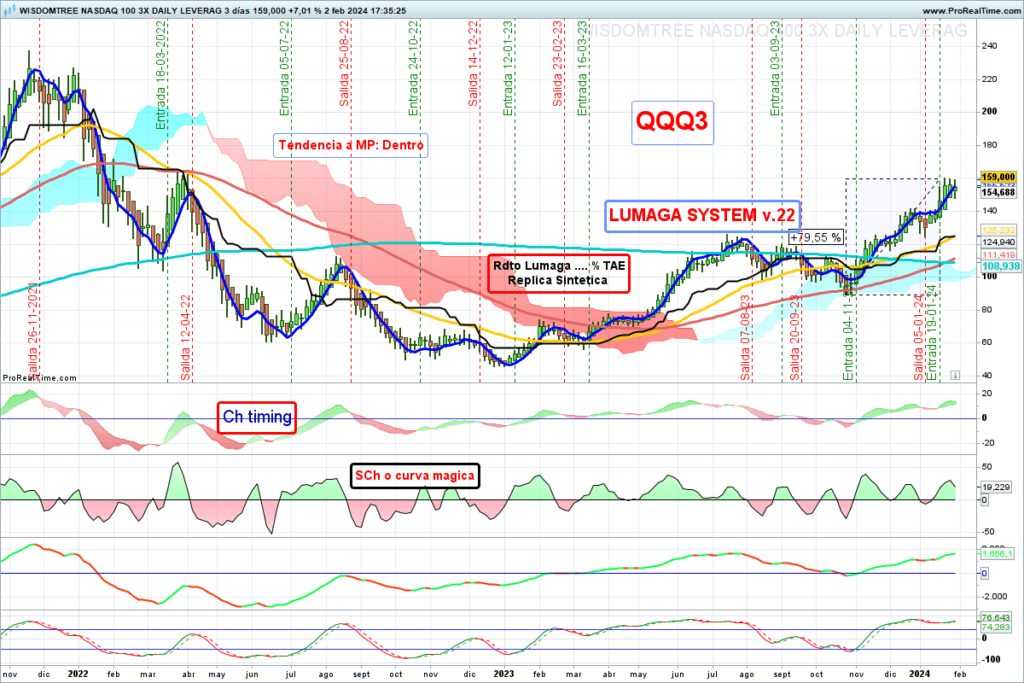This screenshot has height=683, width=1024.
Task: Click the 76,643 oscillator value
Action: 996,618
